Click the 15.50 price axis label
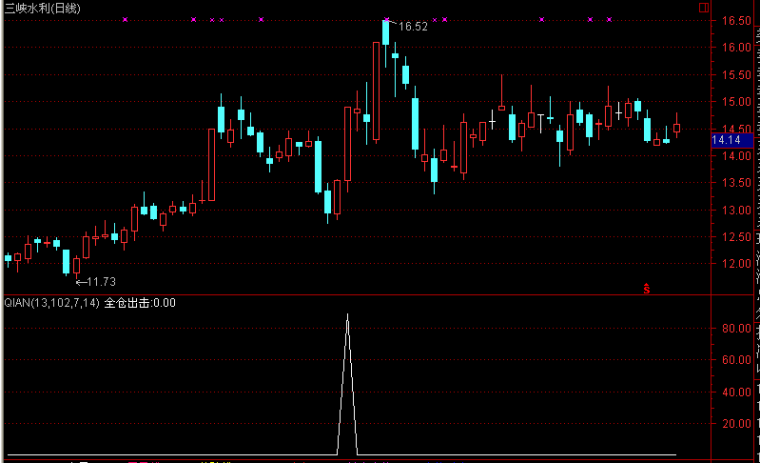The image size is (760, 463). tap(736, 75)
